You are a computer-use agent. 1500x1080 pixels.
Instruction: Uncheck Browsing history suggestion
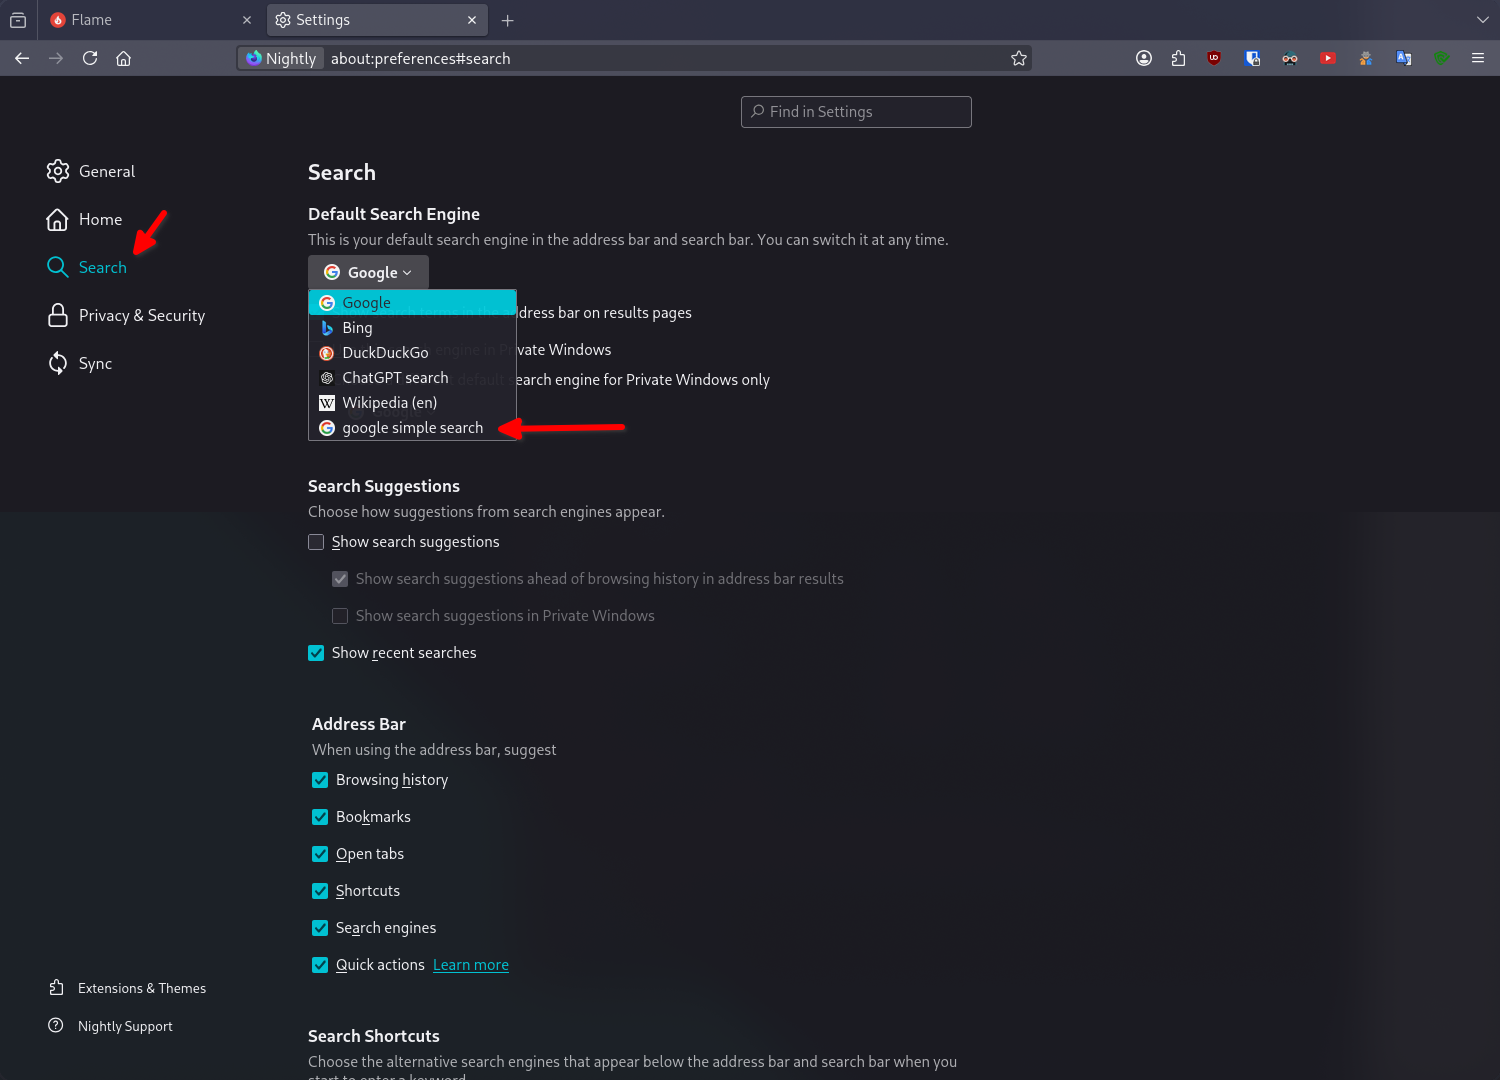point(320,780)
